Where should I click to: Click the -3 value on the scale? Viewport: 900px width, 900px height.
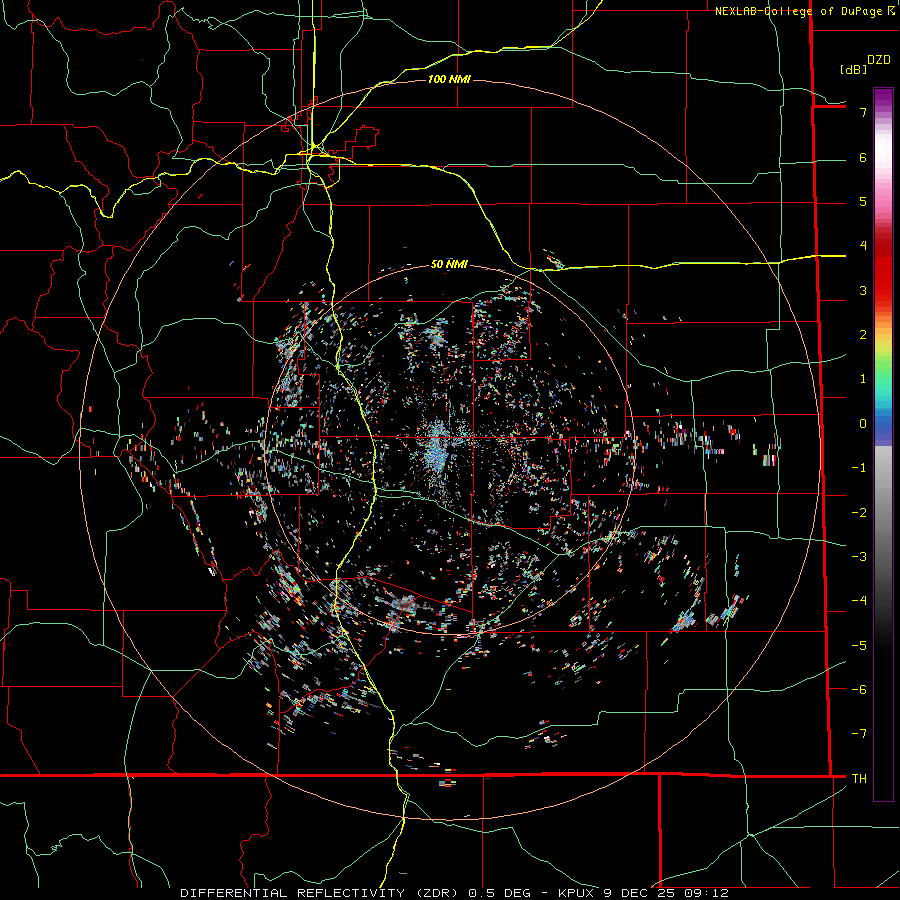click(x=859, y=557)
